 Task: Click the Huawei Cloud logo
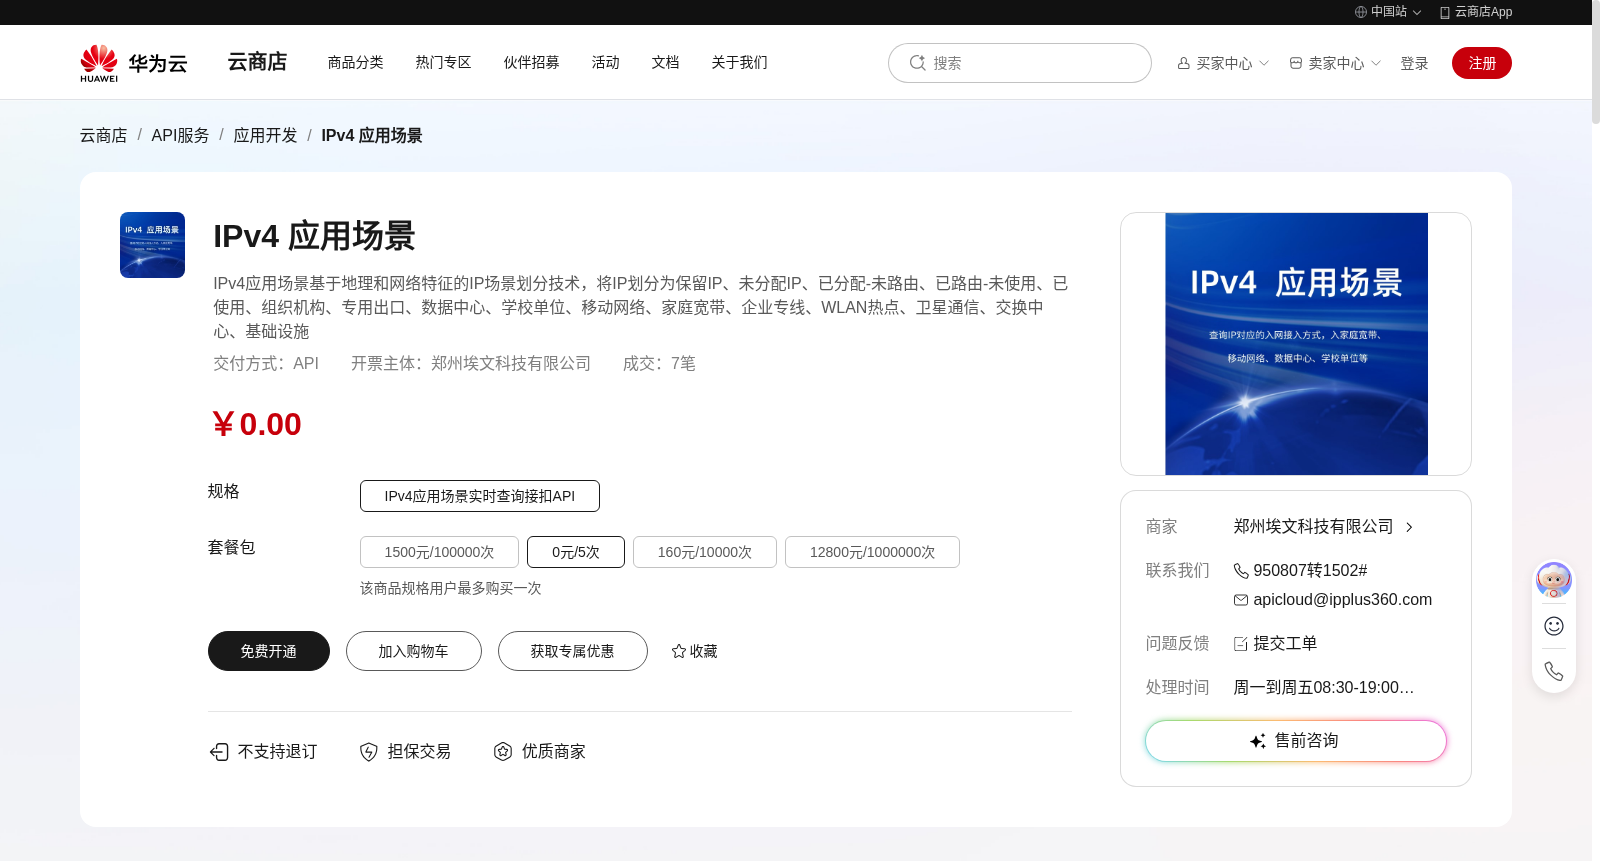[134, 63]
